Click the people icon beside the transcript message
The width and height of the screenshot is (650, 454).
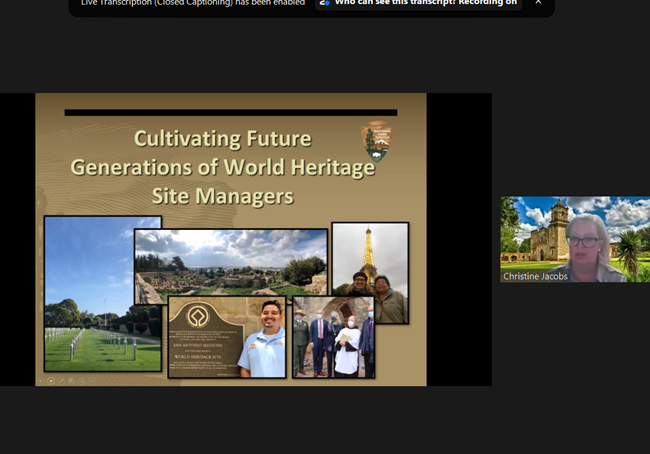324,3
